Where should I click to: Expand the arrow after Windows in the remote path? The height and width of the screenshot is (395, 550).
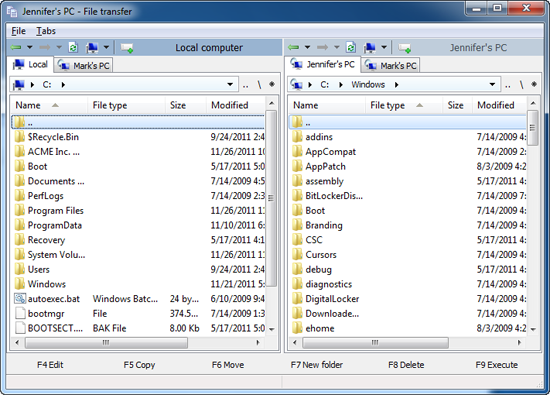tap(396, 85)
